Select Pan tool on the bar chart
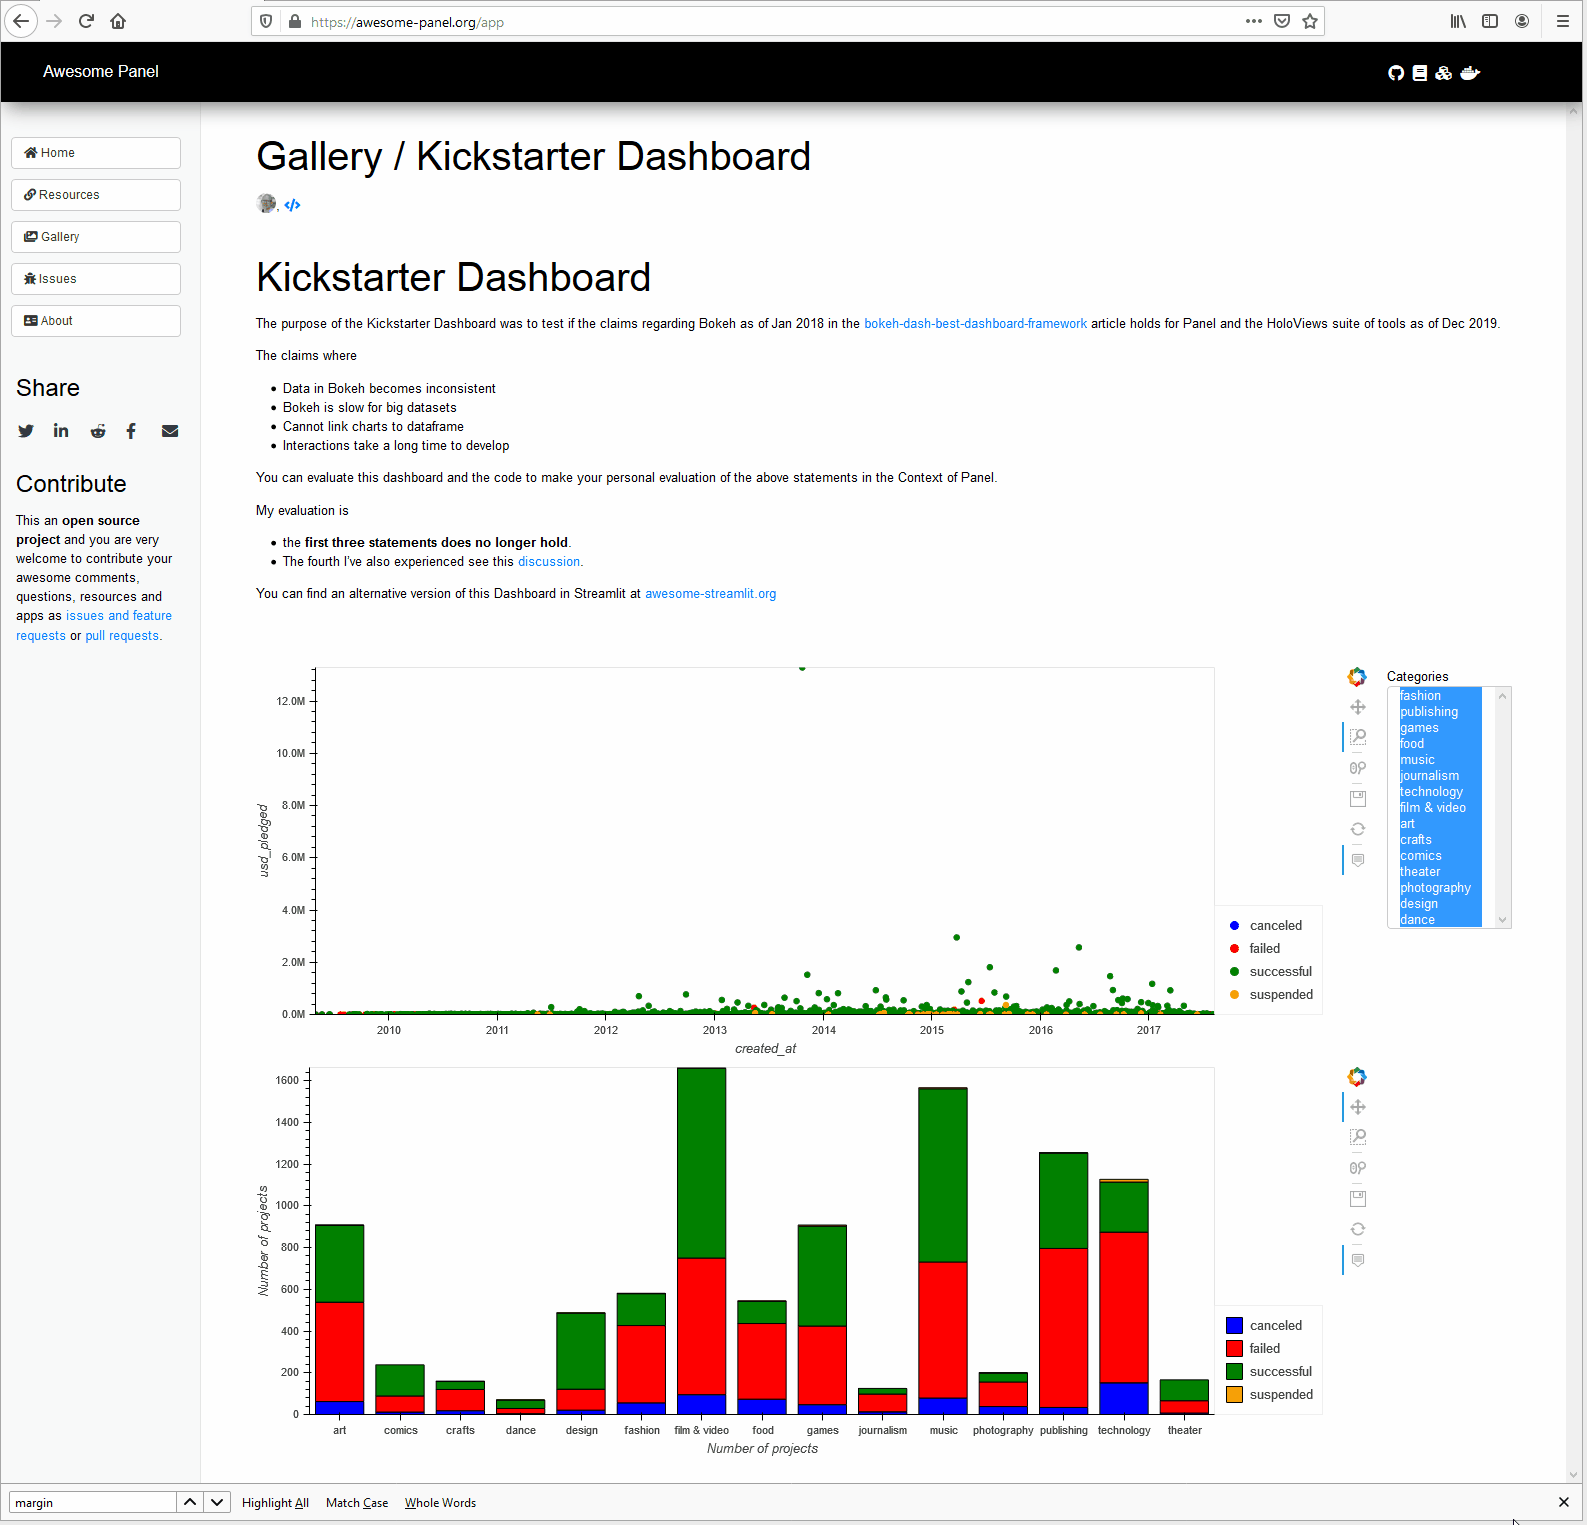The image size is (1587, 1525). (1358, 1107)
